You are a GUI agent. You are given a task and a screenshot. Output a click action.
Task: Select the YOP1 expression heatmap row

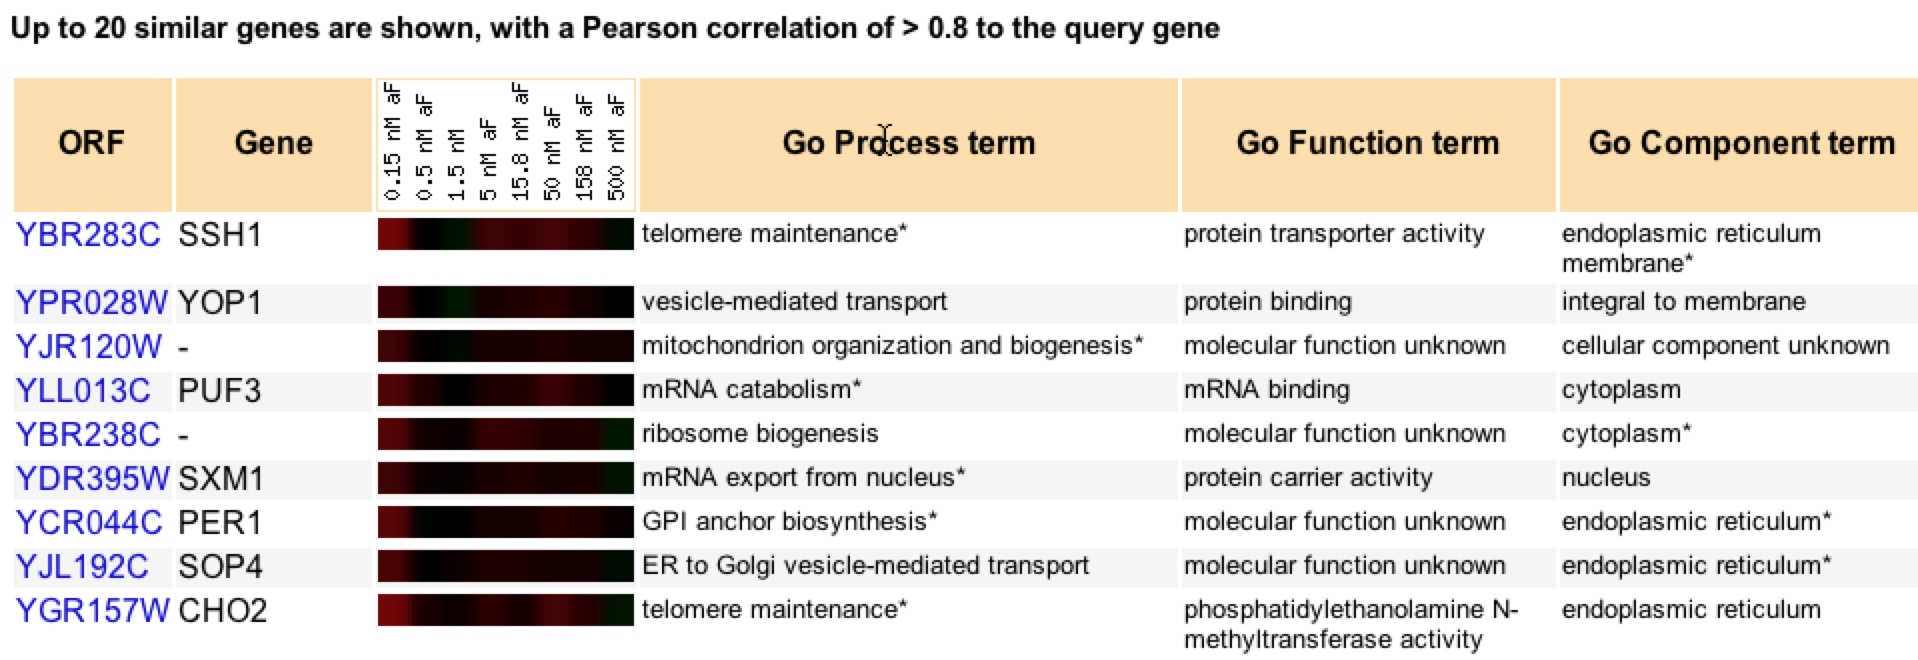pos(506,302)
